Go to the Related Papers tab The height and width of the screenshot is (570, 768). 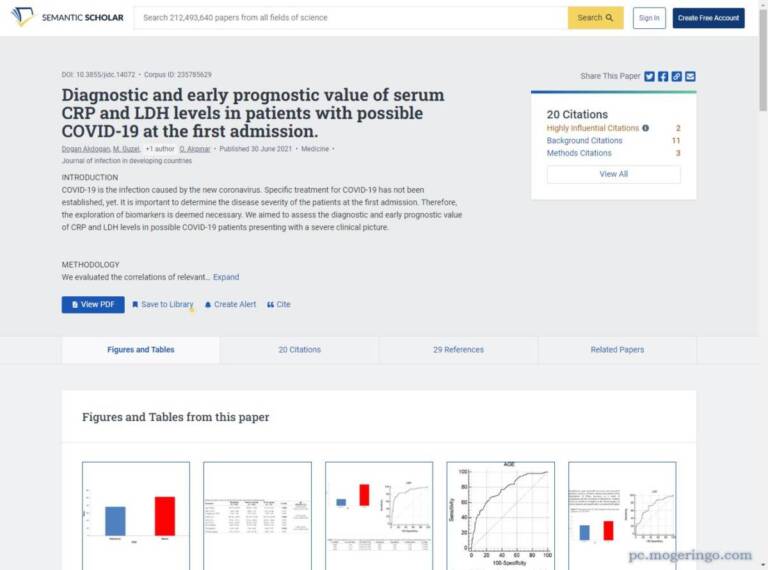click(617, 350)
